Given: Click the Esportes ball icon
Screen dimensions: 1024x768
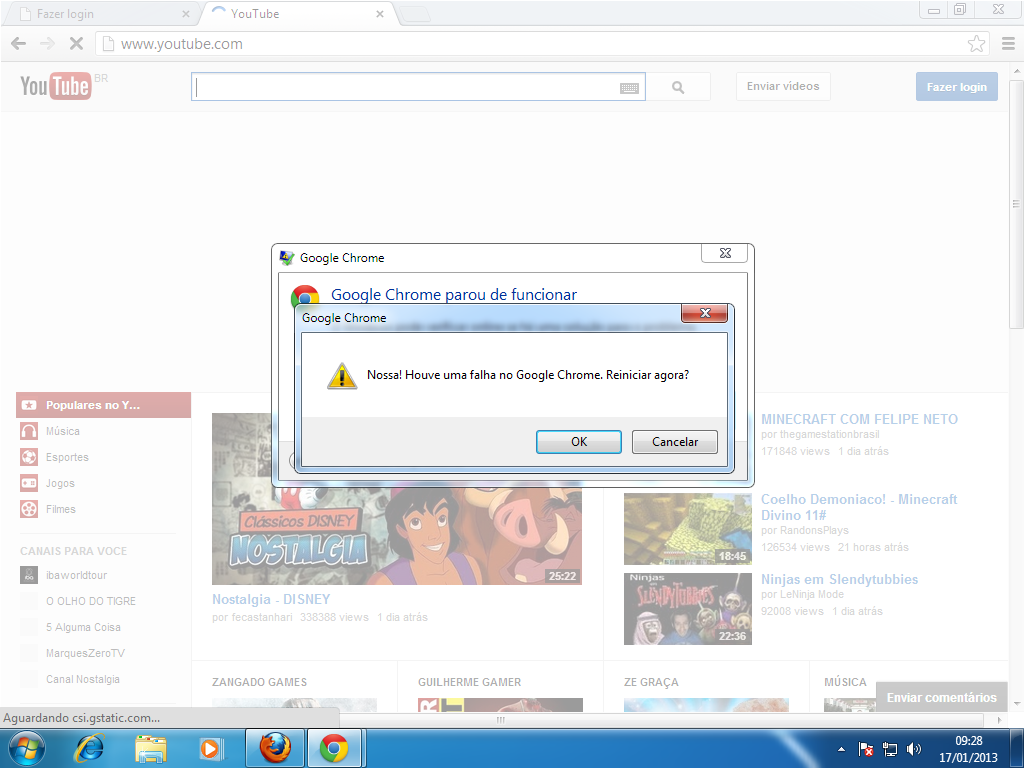Looking at the screenshot, I should [x=29, y=457].
